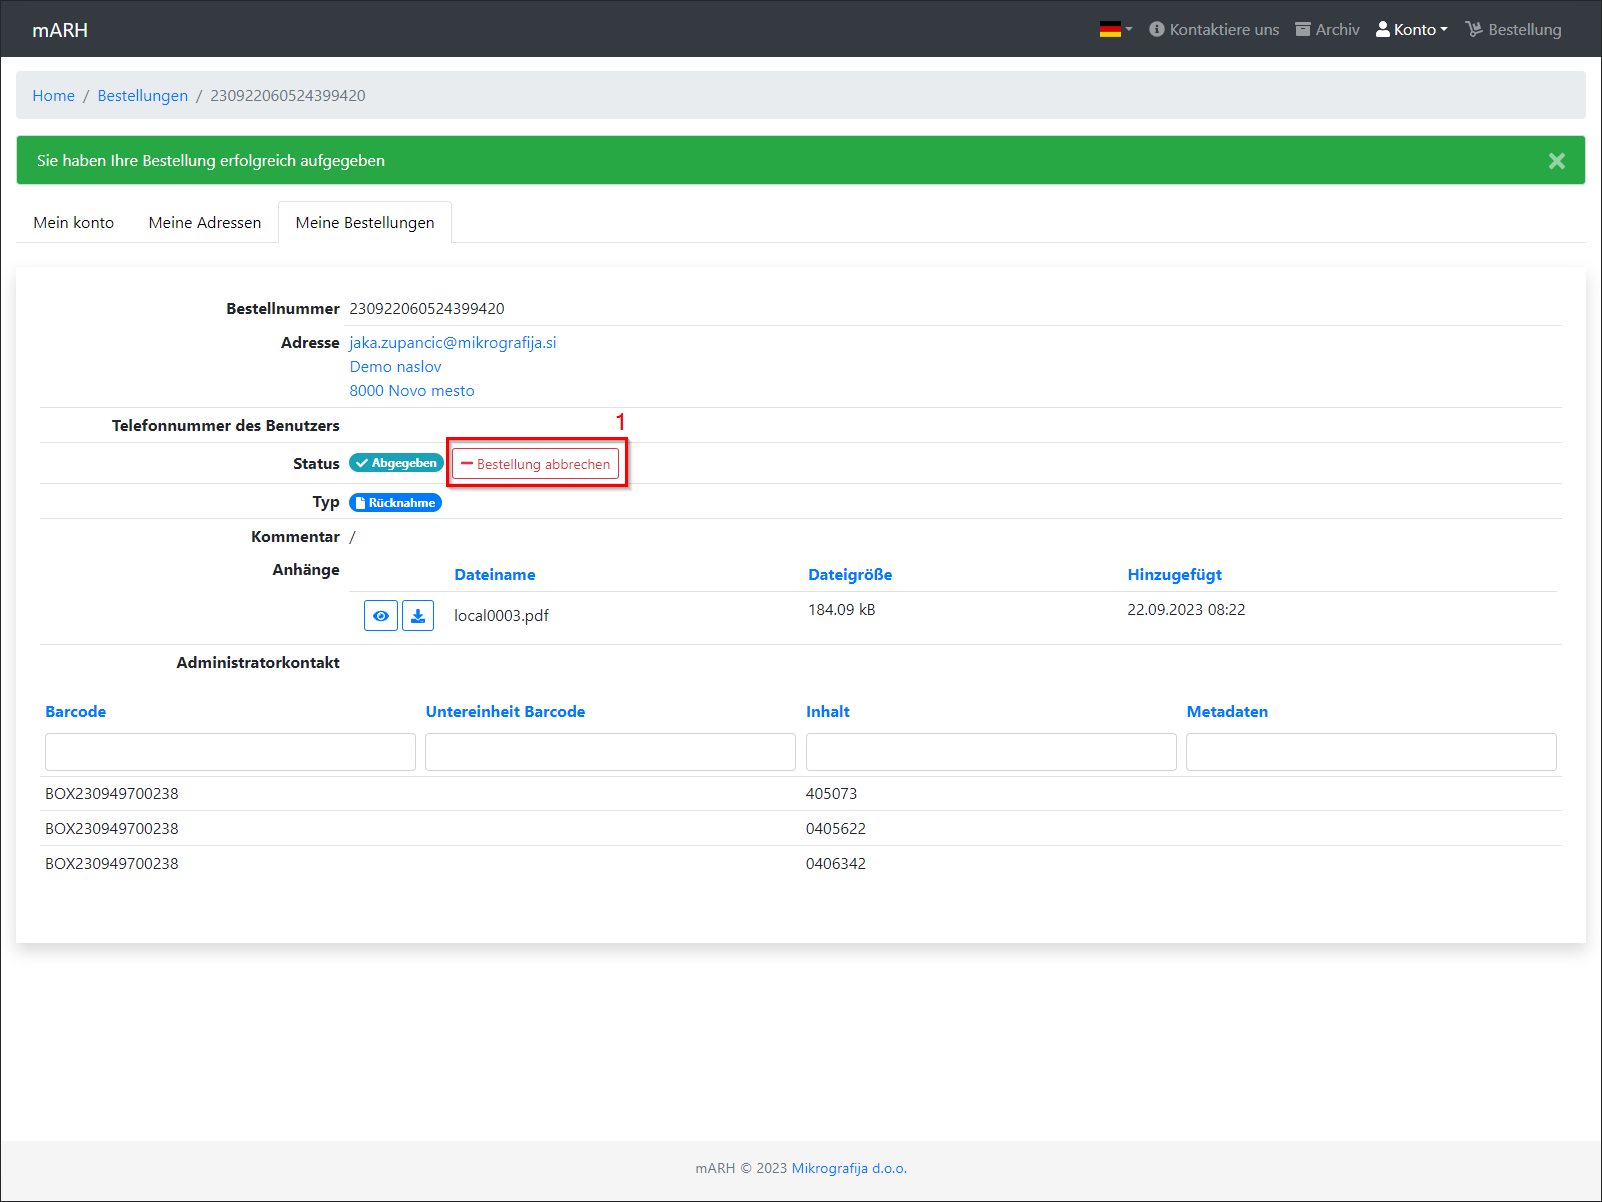
Task: Expand the Konto account menu
Action: (1411, 30)
